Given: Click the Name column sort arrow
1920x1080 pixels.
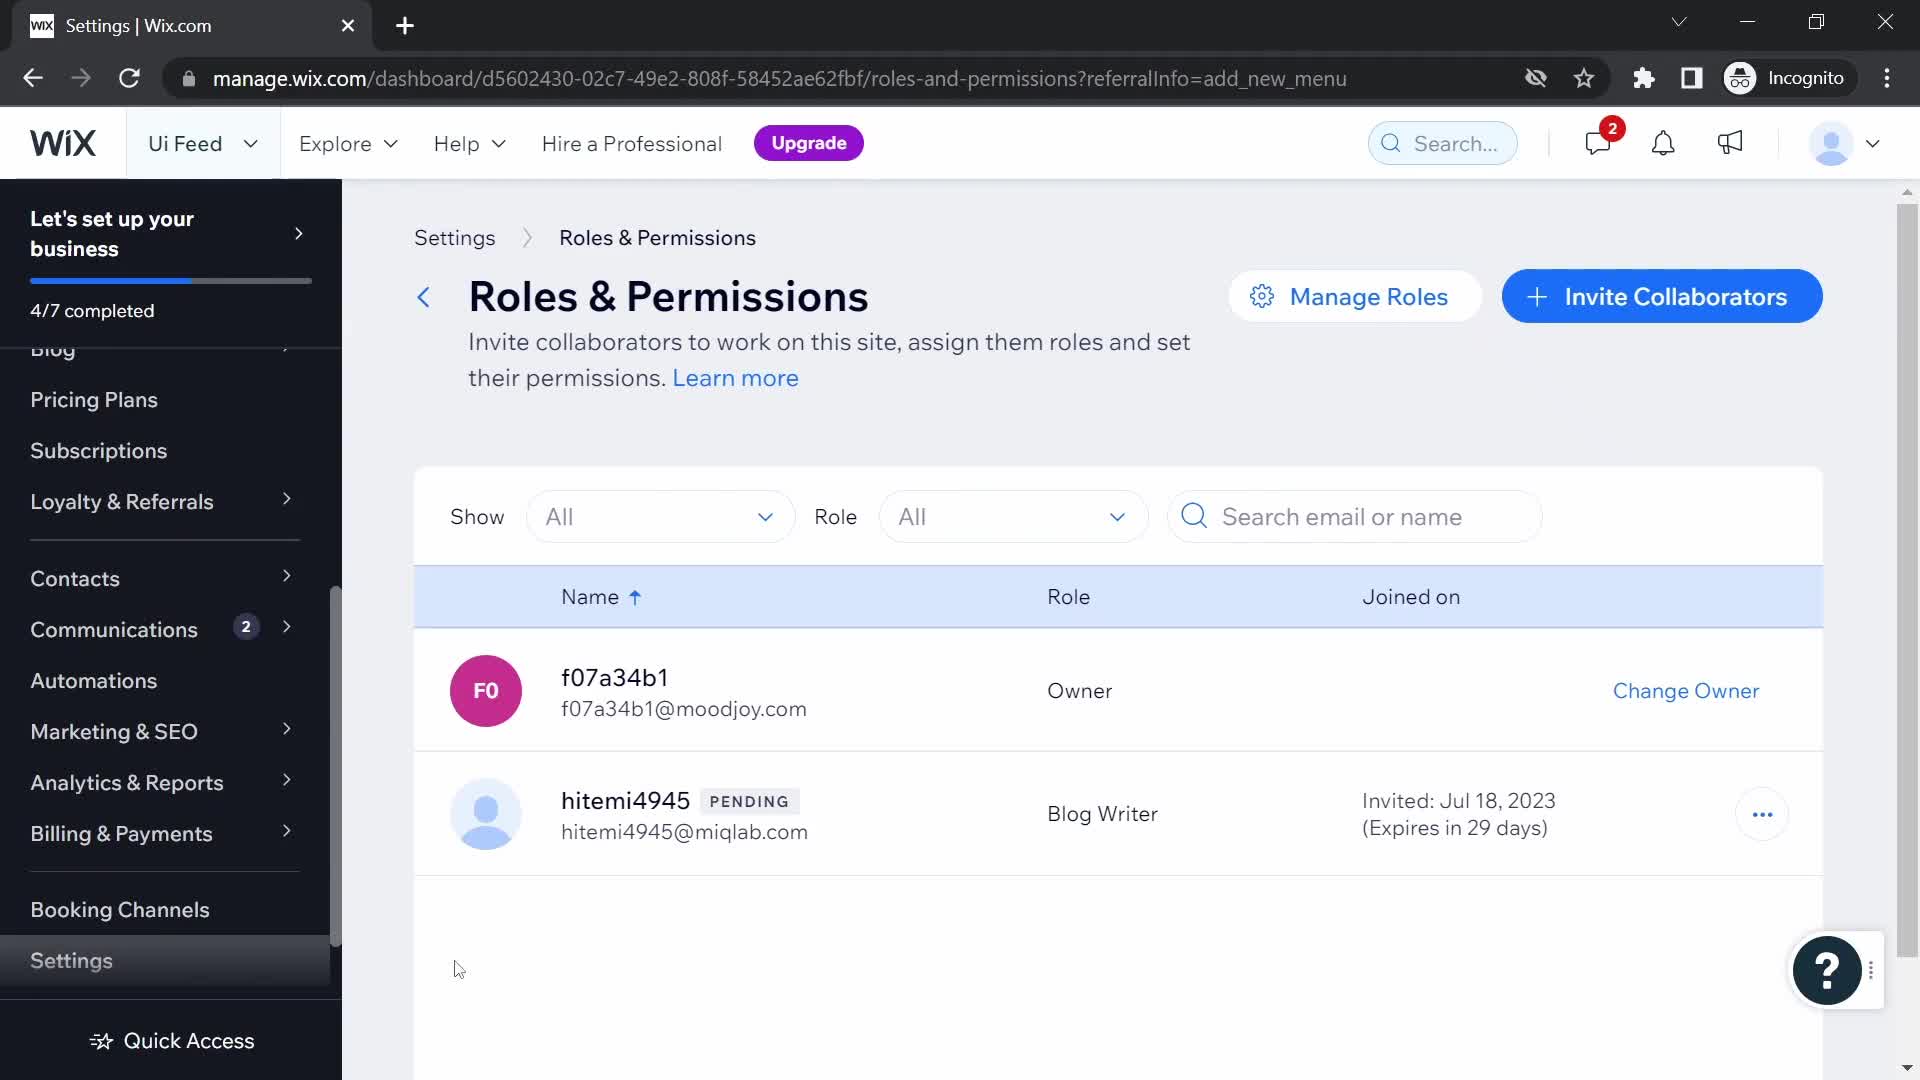Looking at the screenshot, I should tap(637, 596).
